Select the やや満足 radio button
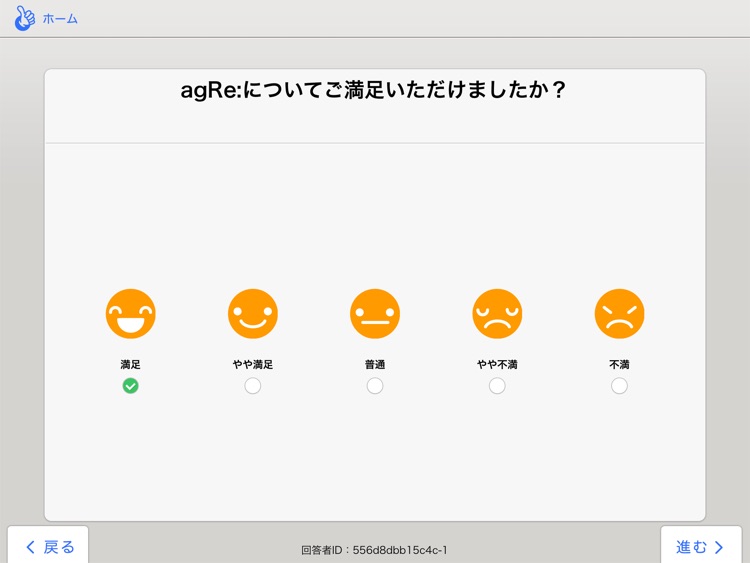This screenshot has width=750, height=563. (253, 386)
